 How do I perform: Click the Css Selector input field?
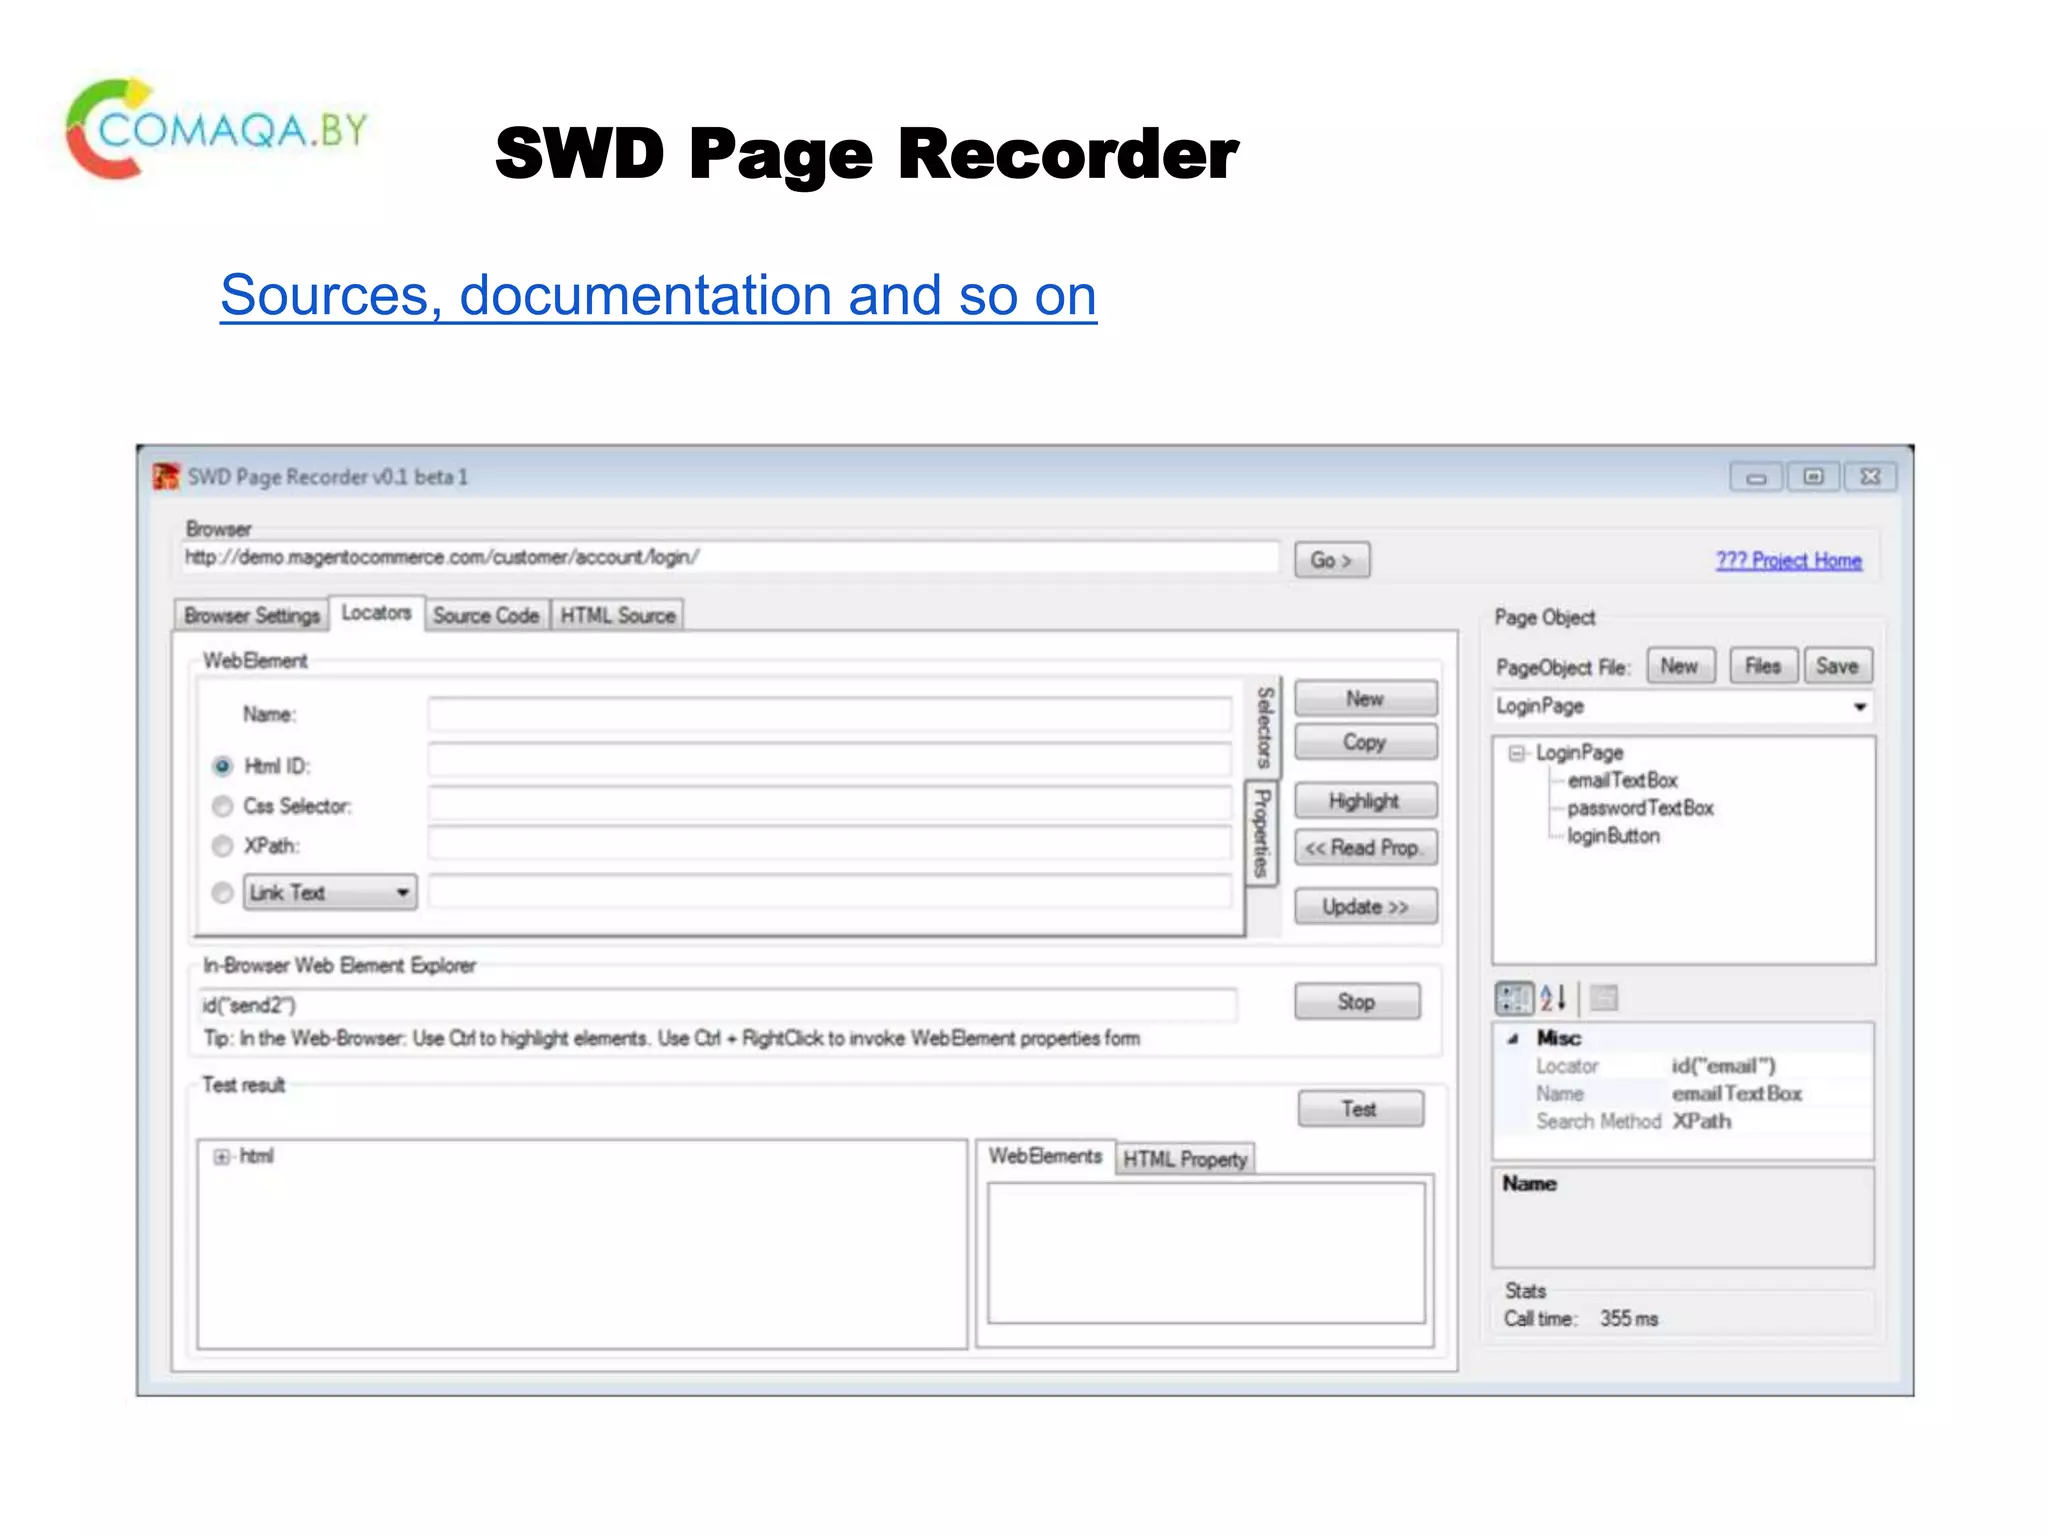pos(830,802)
